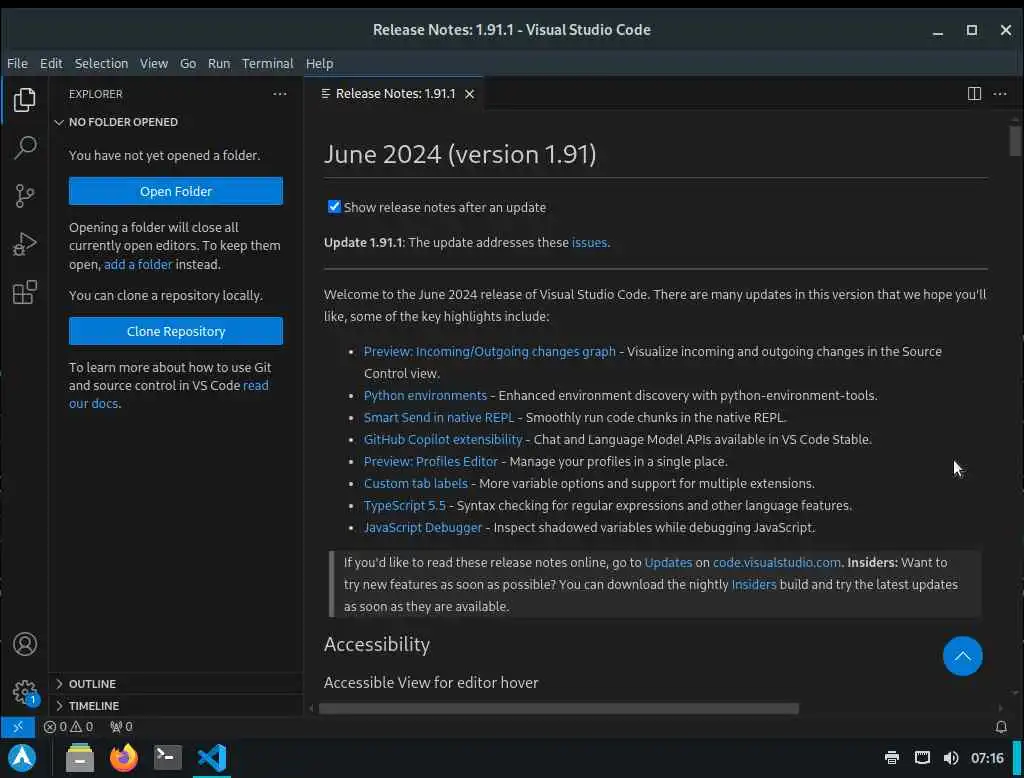Open the Extensions view icon
This screenshot has width=1024, height=778.
pyautogui.click(x=24, y=292)
